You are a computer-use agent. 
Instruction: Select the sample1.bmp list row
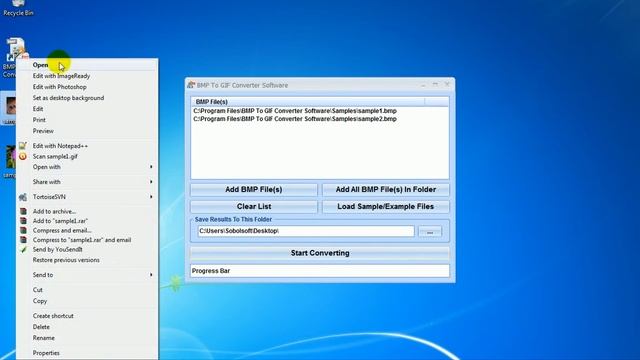tap(320, 111)
